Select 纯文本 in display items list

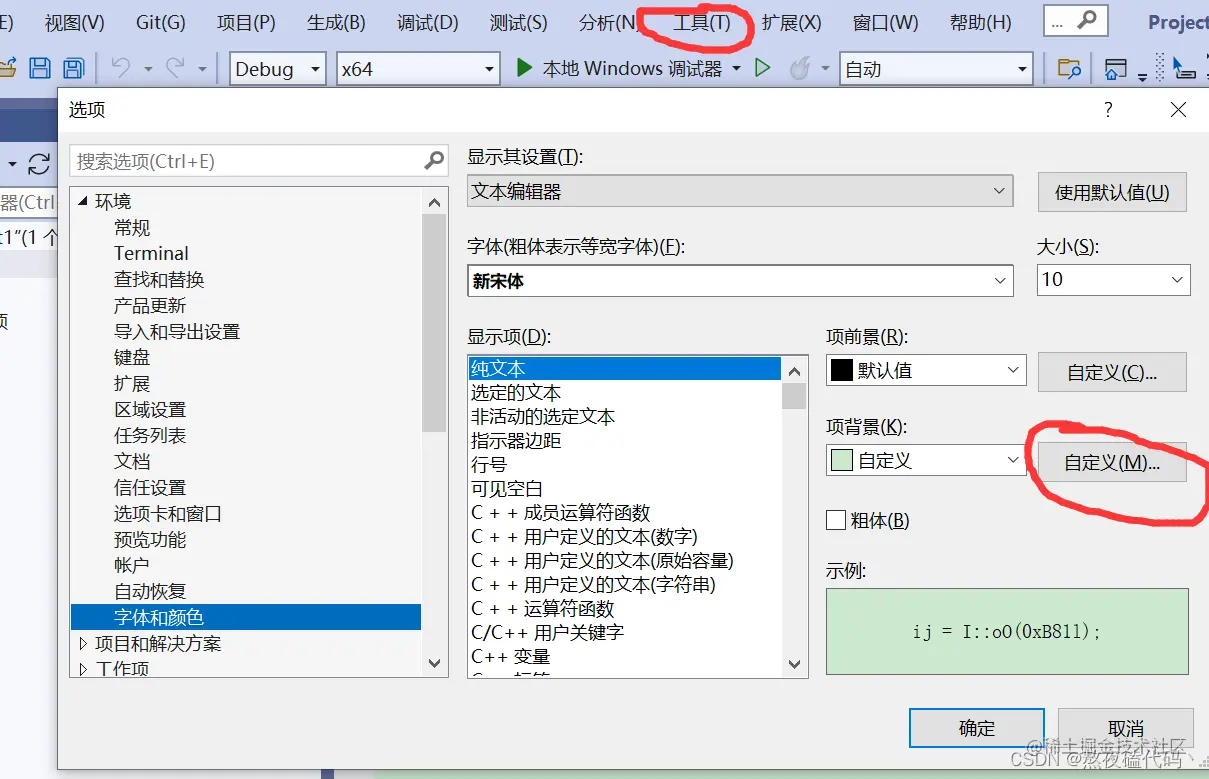coord(624,368)
